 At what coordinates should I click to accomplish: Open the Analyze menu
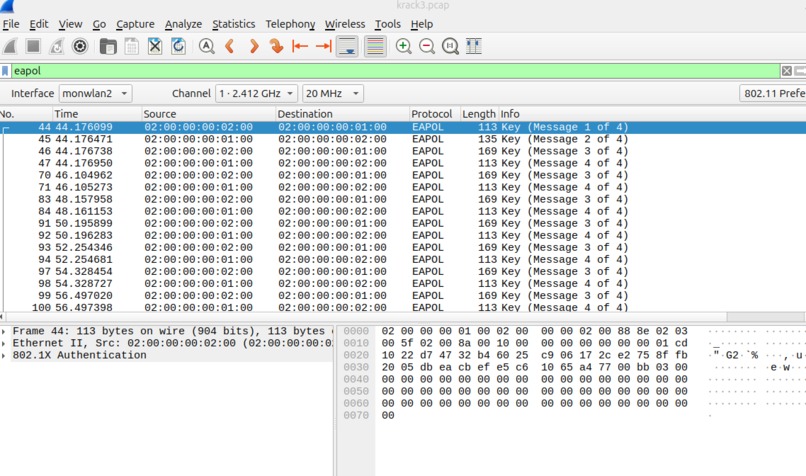(x=183, y=24)
